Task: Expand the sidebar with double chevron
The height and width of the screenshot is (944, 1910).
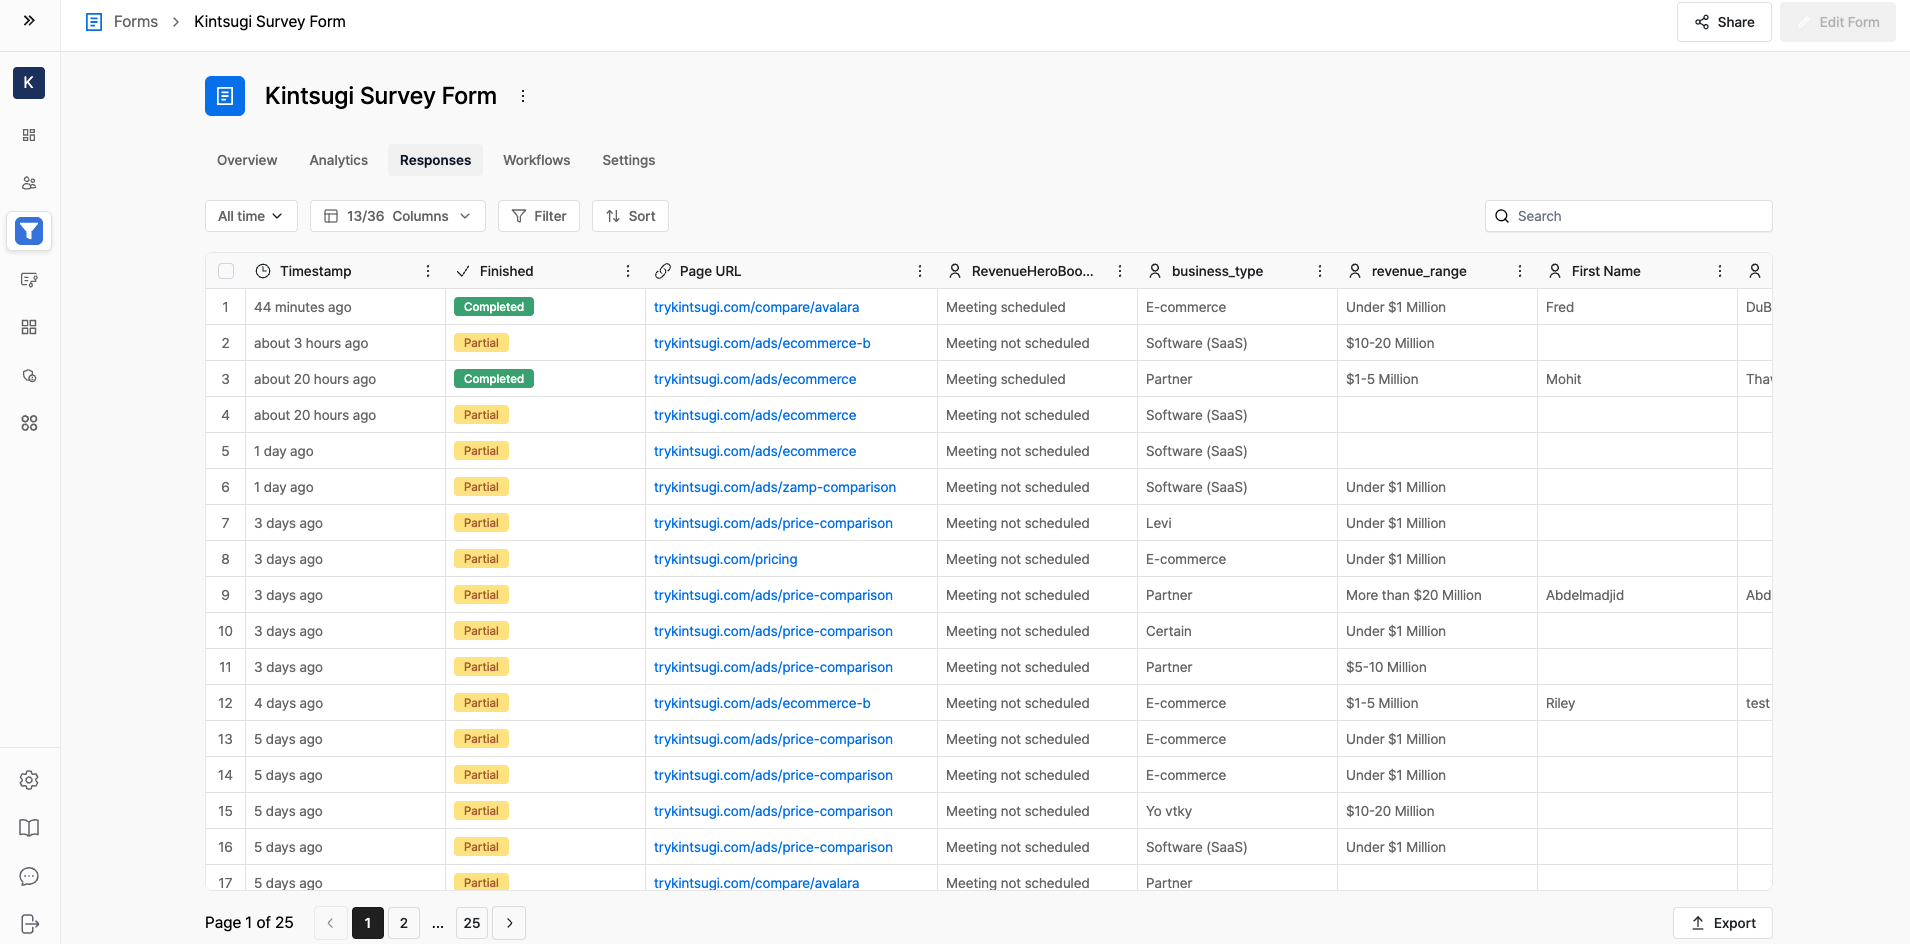Action: 29,21
